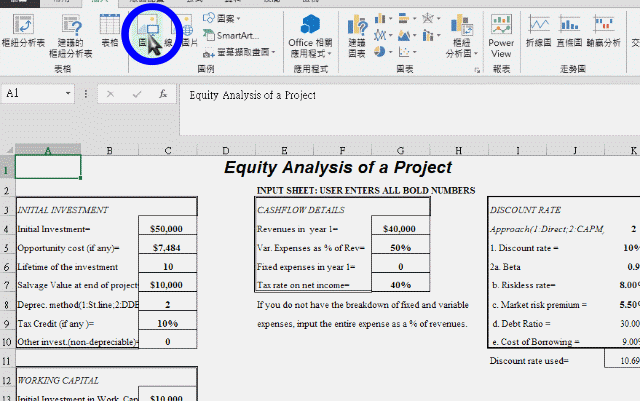Insert Online Pictures with globe icon
This screenshot has width=640, height=401.
tap(186, 31)
